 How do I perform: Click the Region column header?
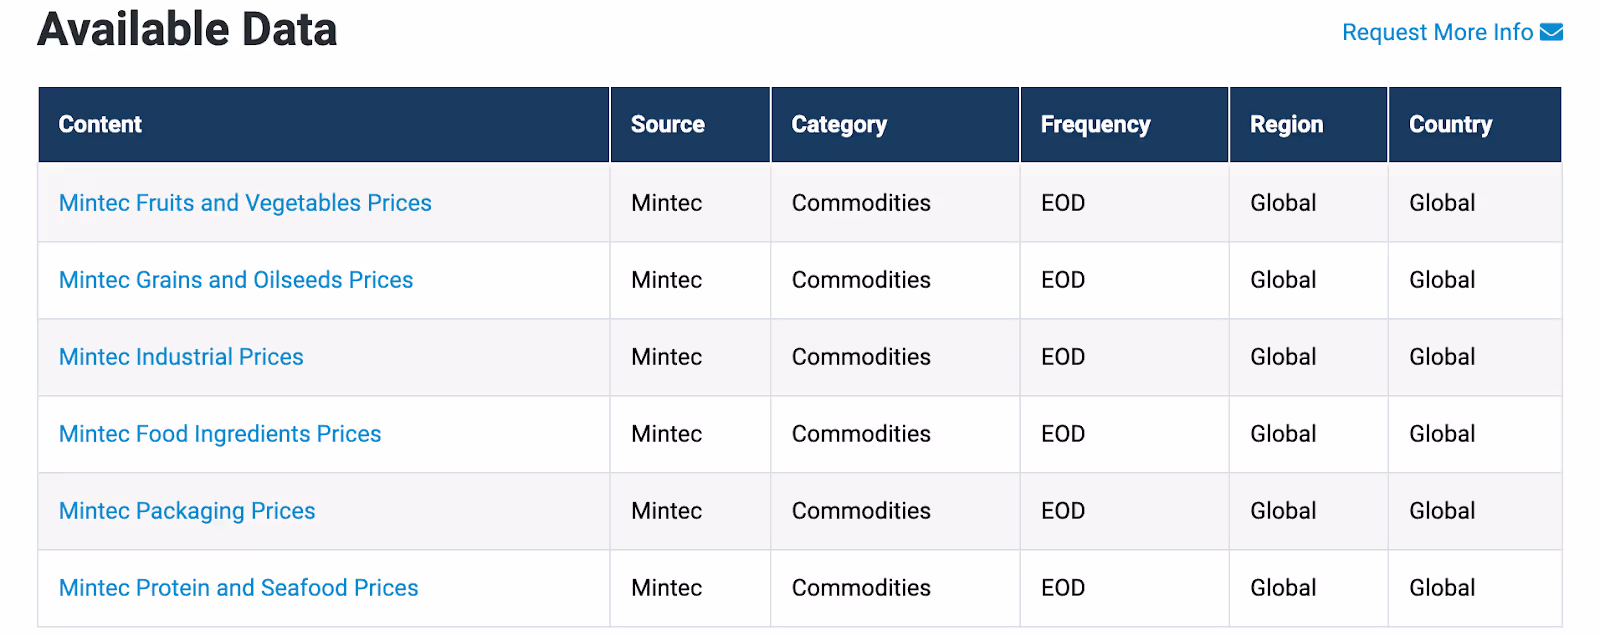(1309, 125)
